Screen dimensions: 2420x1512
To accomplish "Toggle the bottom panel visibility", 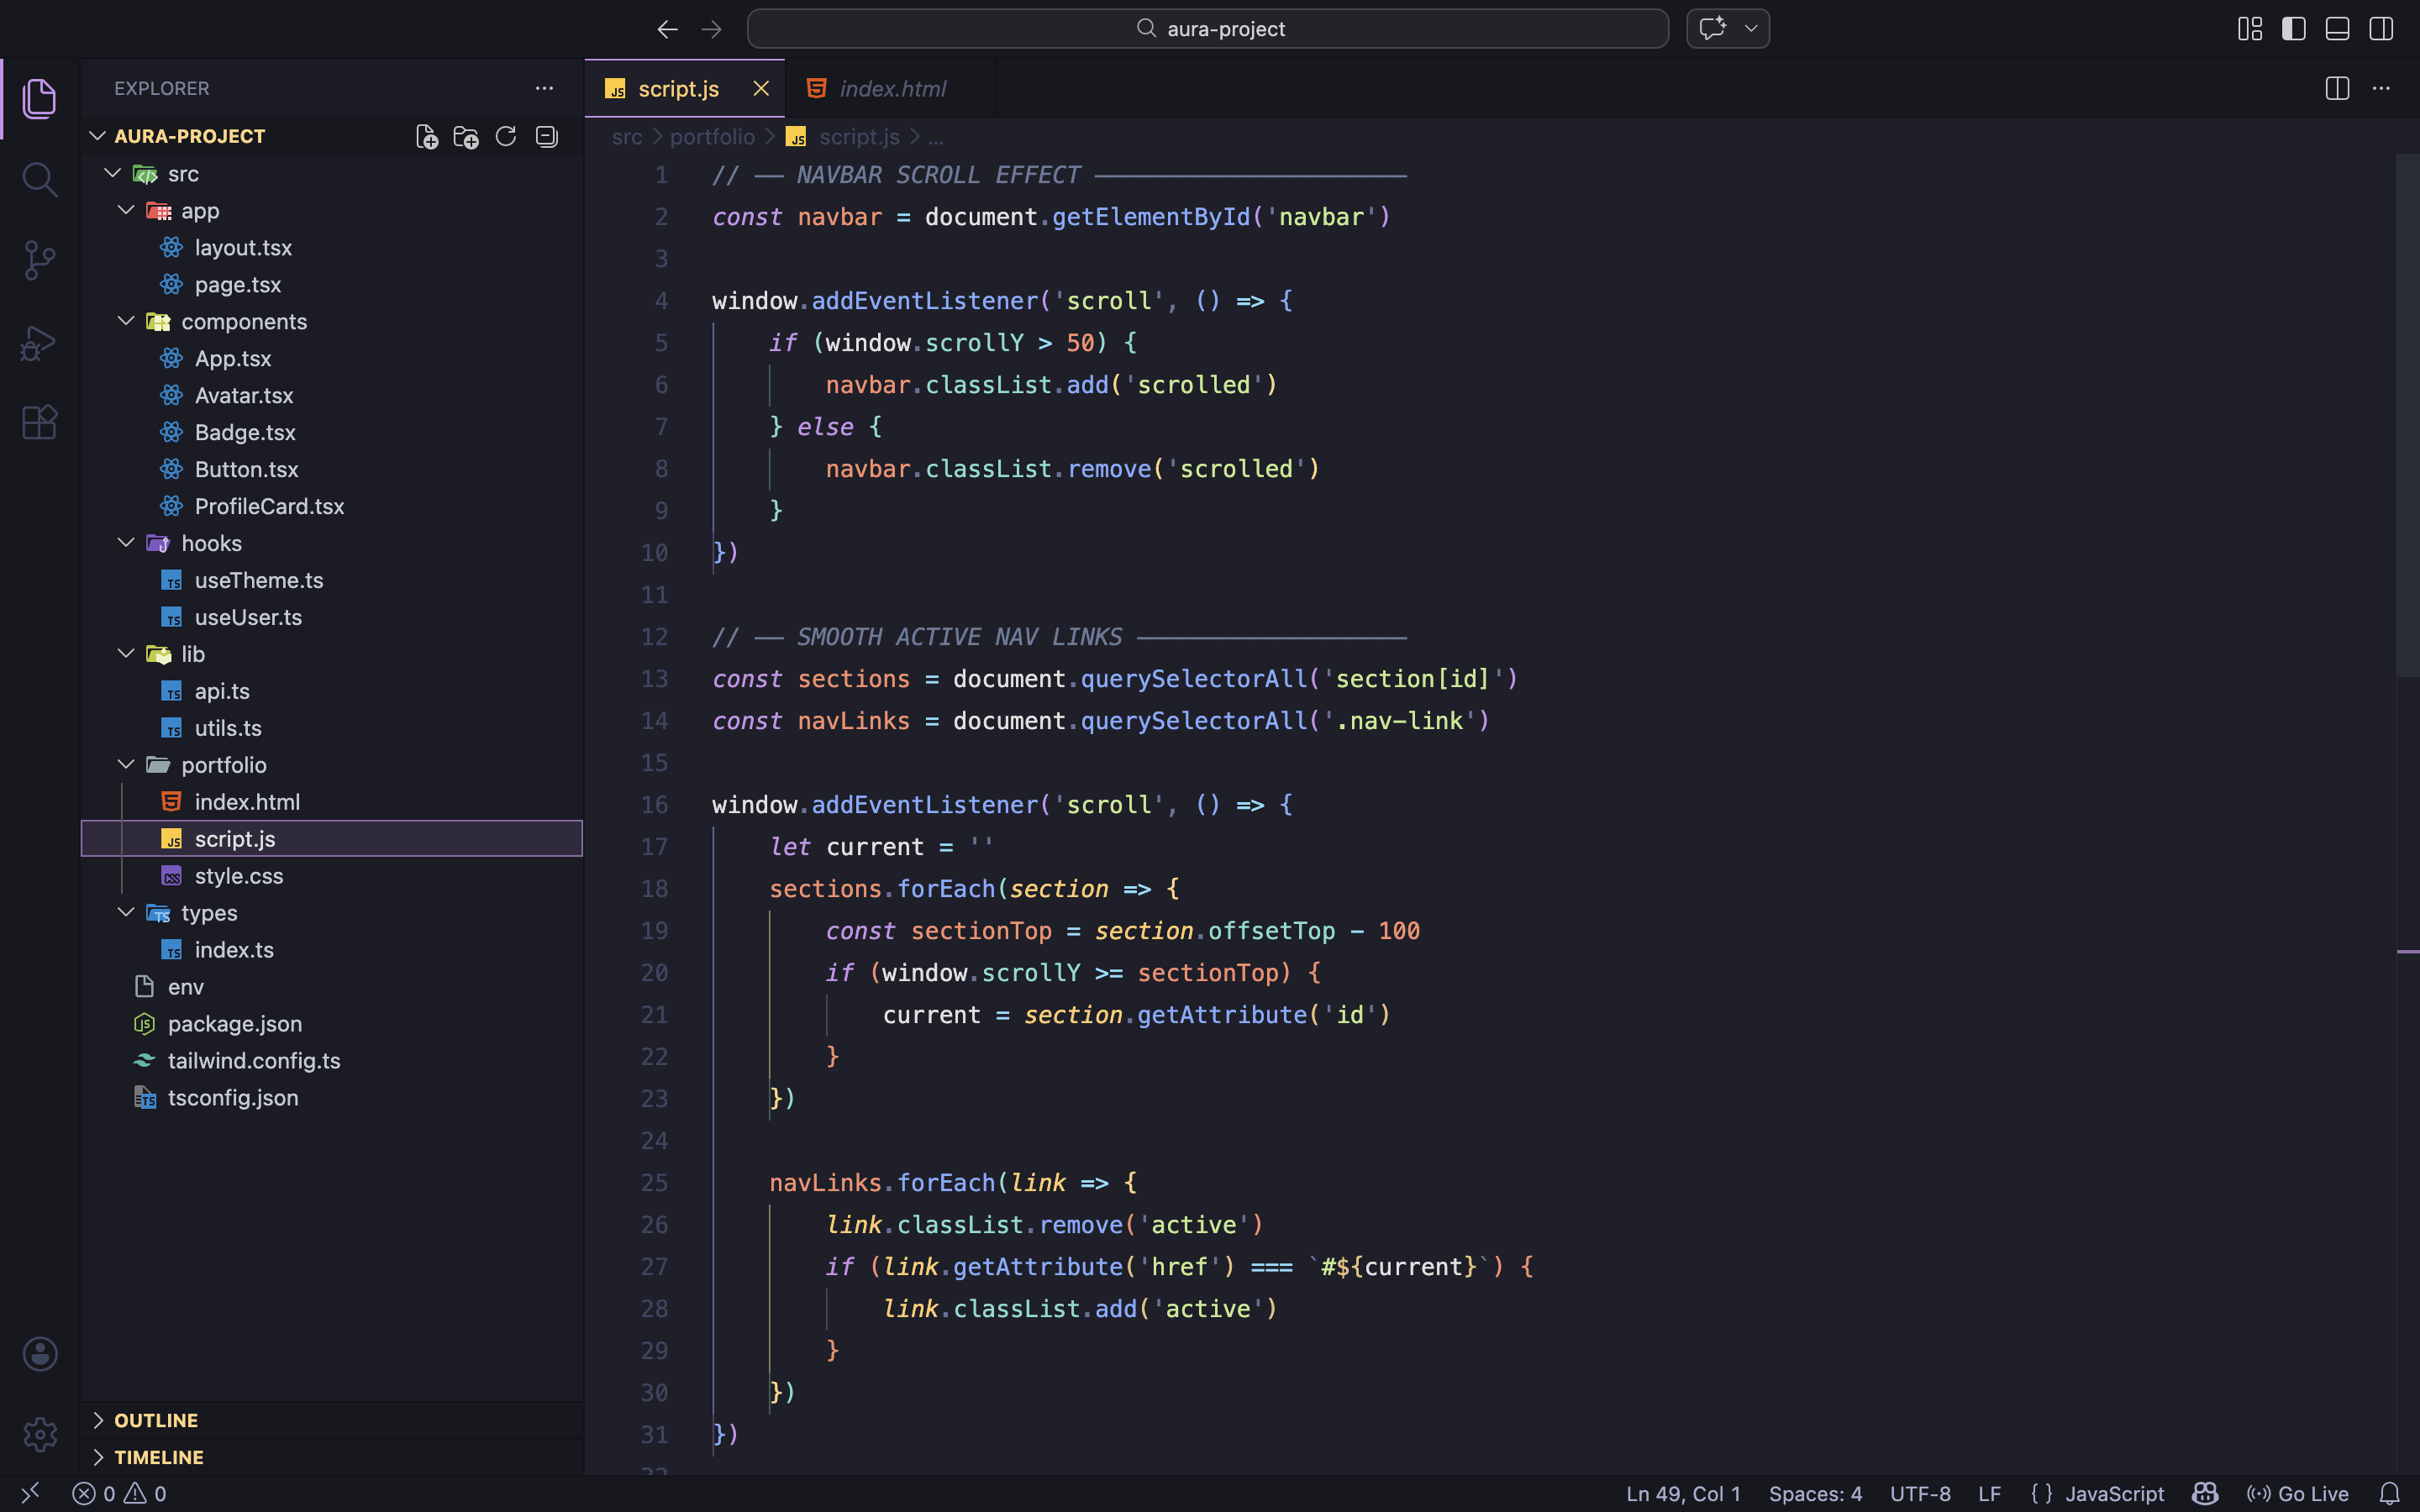I will click(x=2337, y=29).
